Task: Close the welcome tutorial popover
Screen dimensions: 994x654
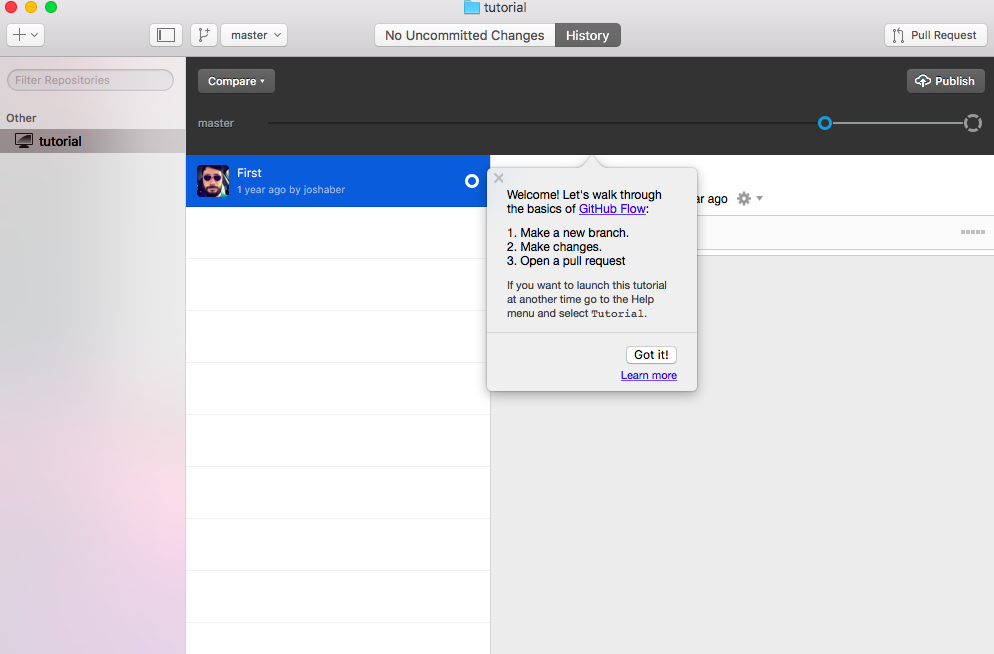Action: 499,178
